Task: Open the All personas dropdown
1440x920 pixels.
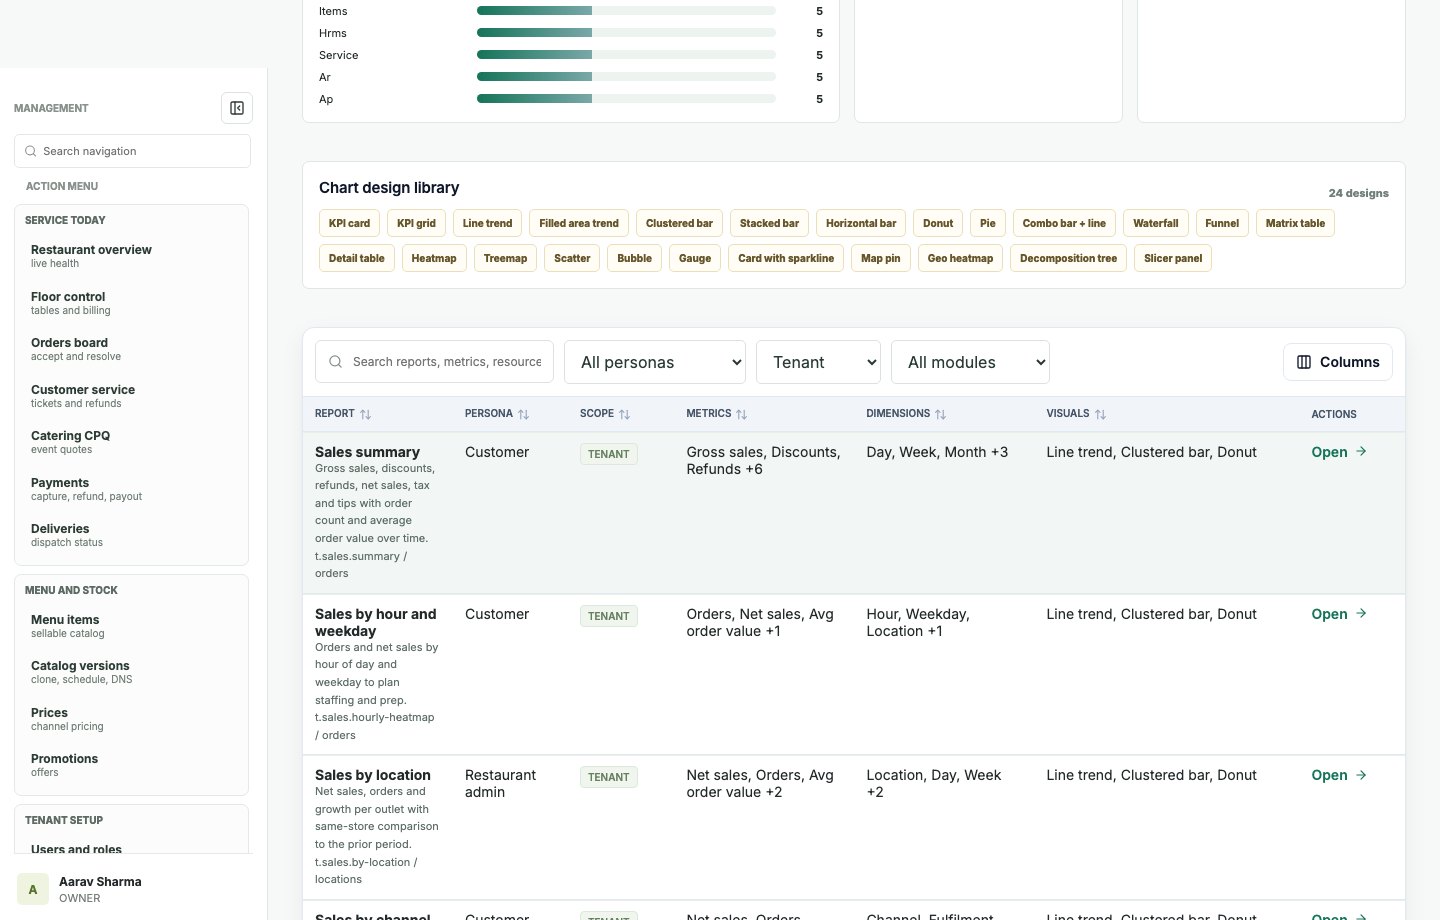Action: 656,362
